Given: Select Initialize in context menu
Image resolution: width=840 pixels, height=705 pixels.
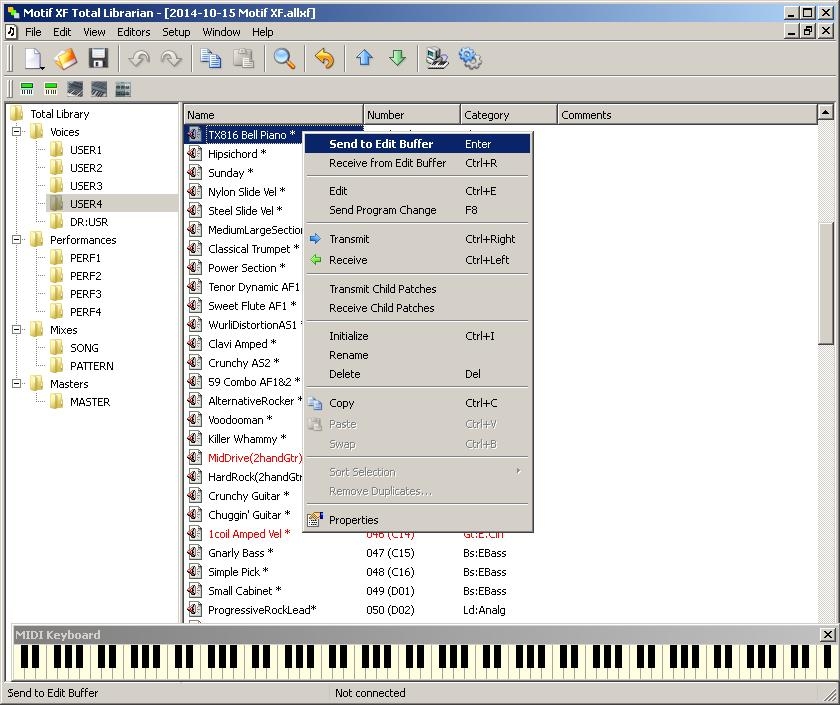Looking at the screenshot, I should 417,336.
